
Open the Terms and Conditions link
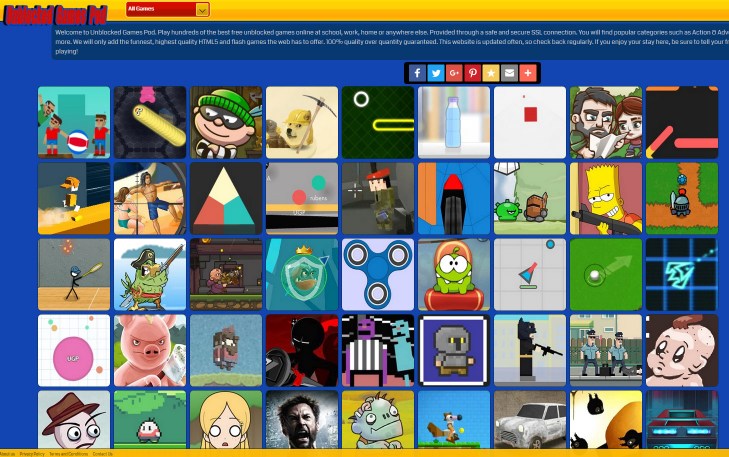[68, 453]
